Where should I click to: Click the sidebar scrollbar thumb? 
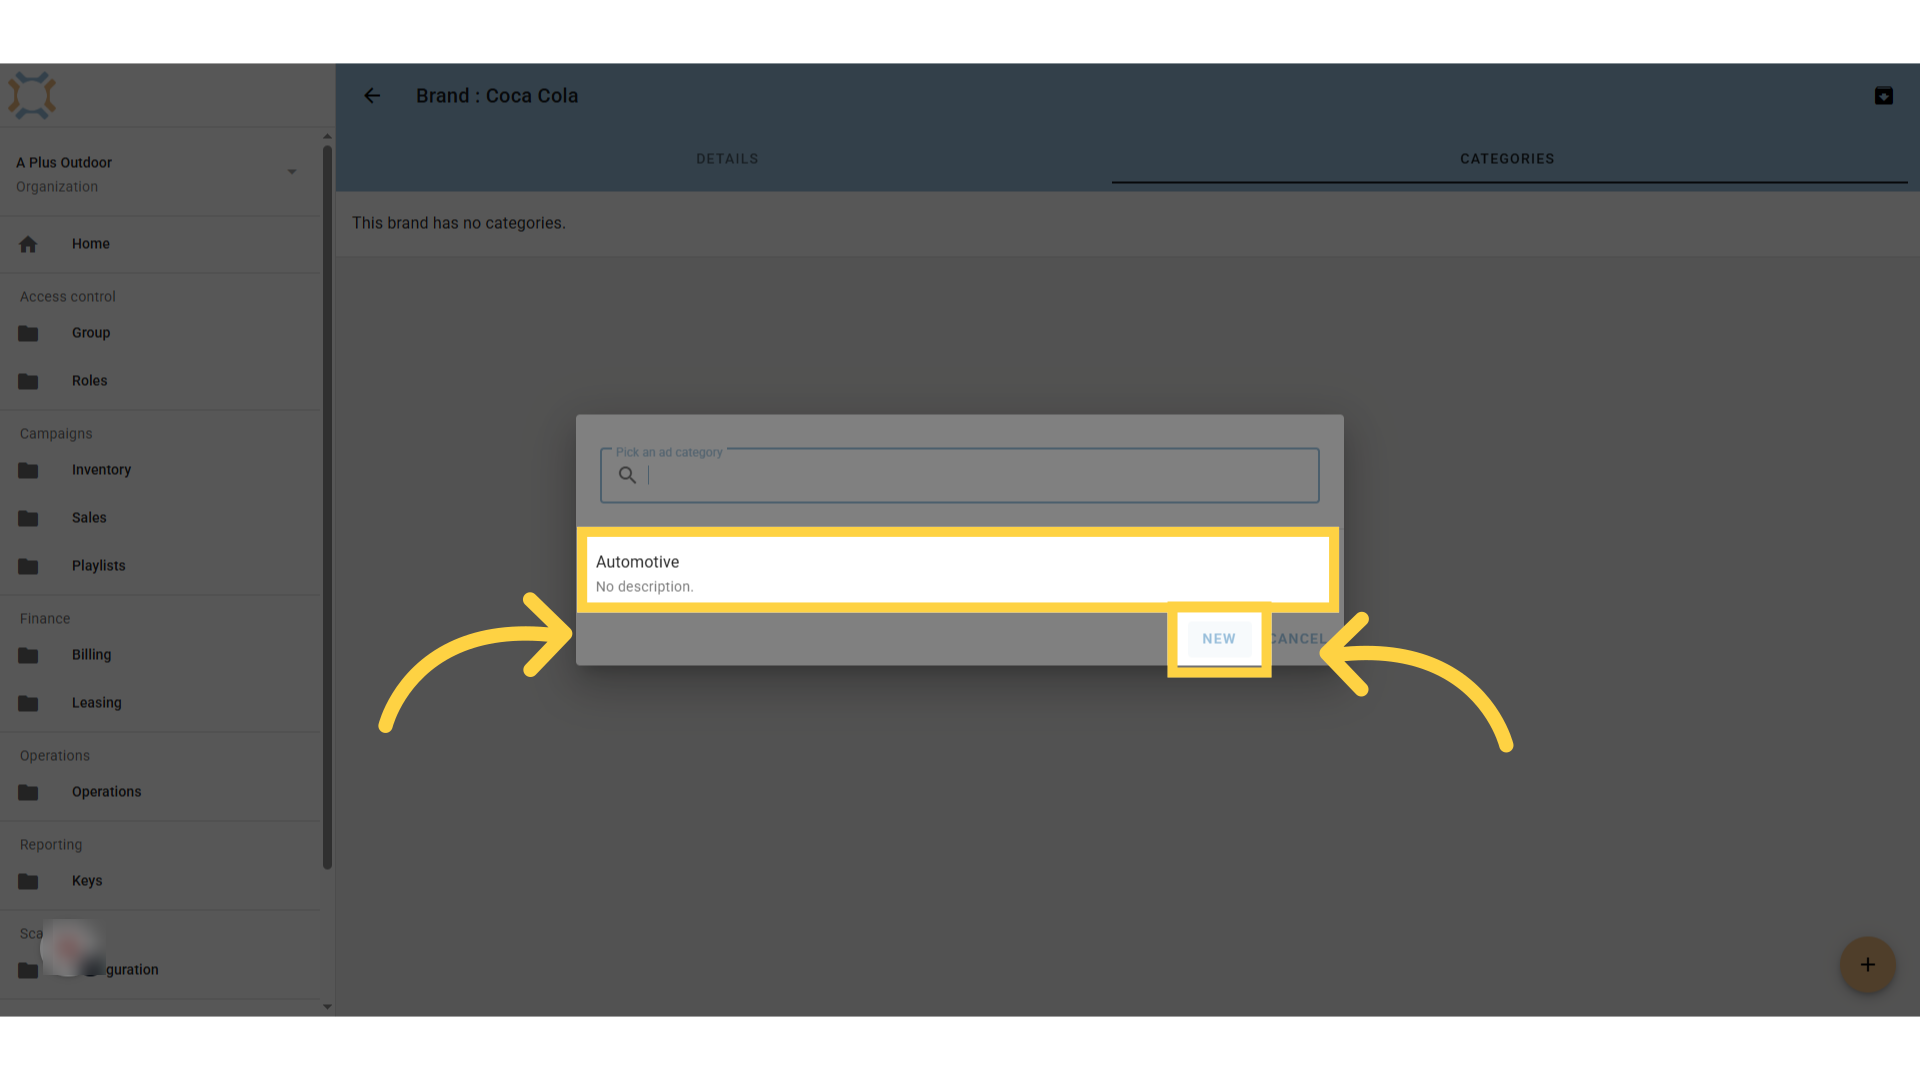click(x=327, y=507)
